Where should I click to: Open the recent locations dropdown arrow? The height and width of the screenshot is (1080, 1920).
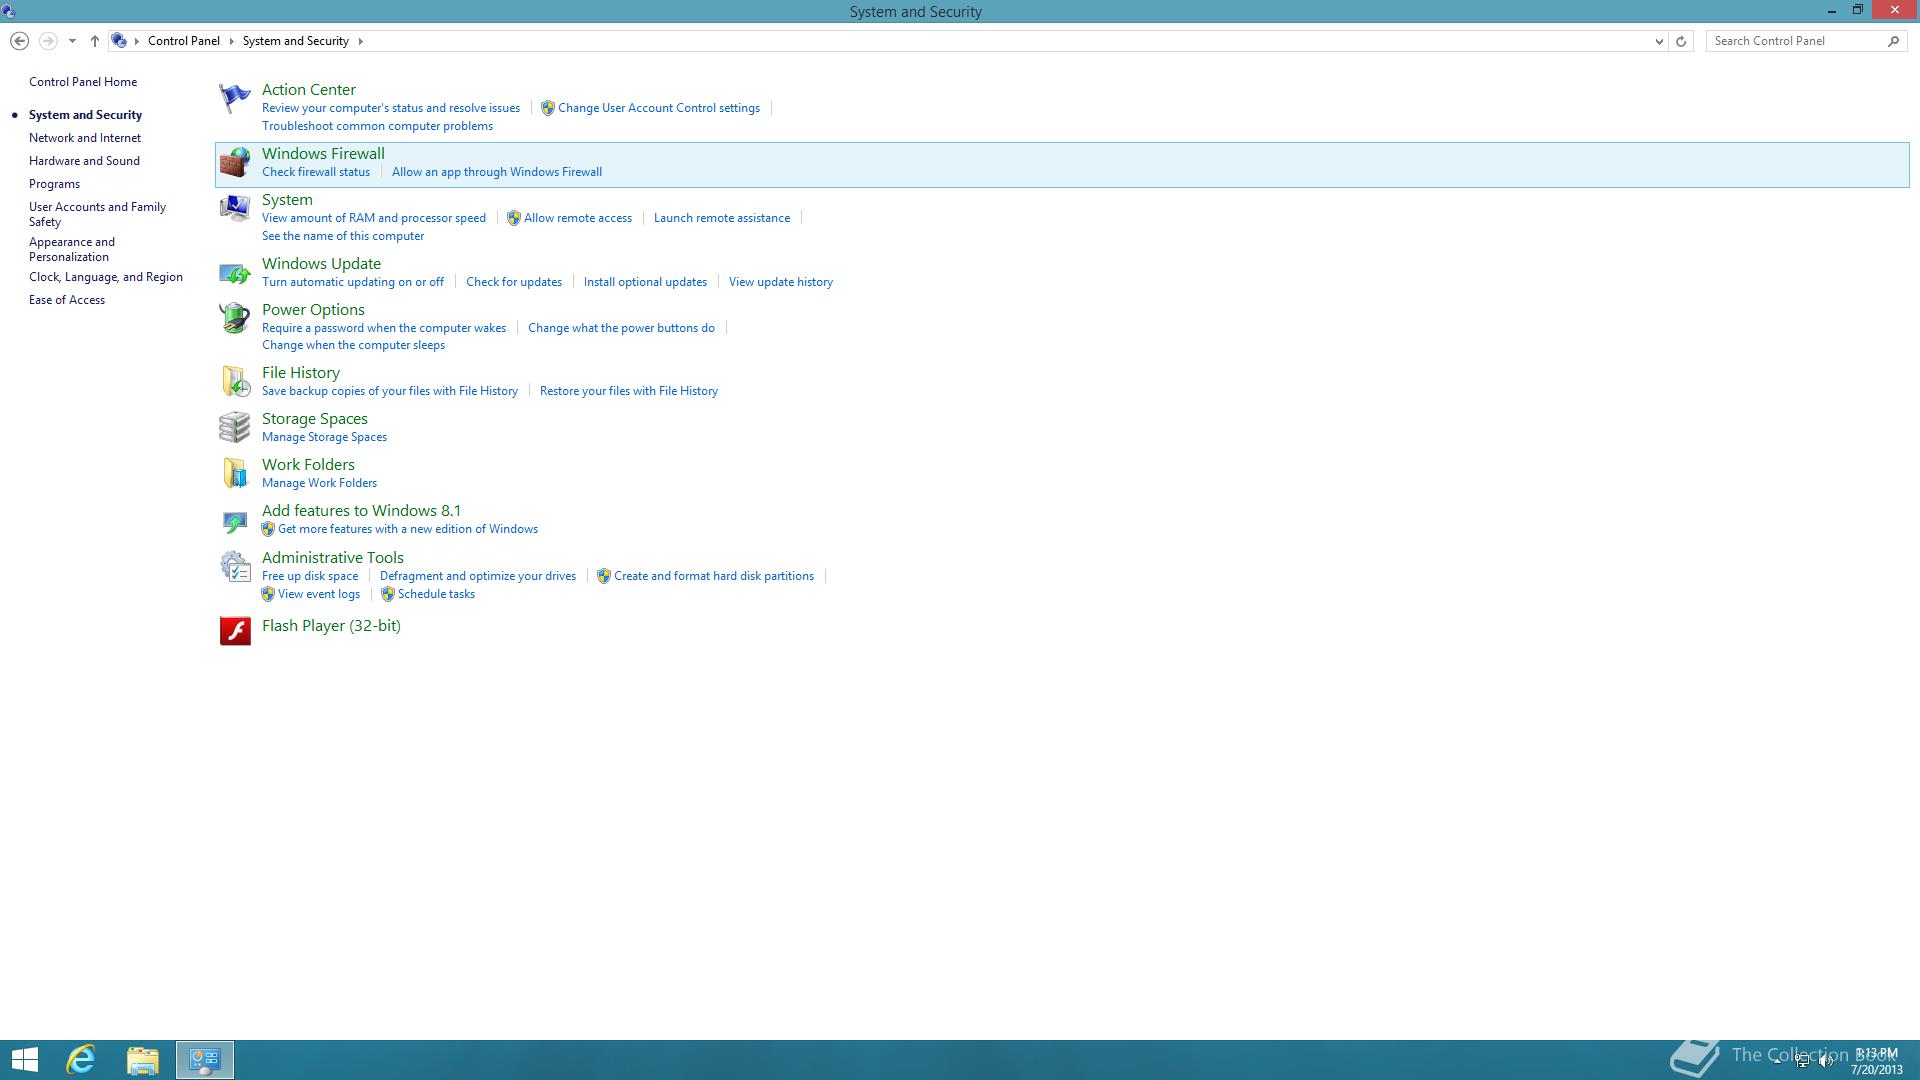click(x=72, y=41)
